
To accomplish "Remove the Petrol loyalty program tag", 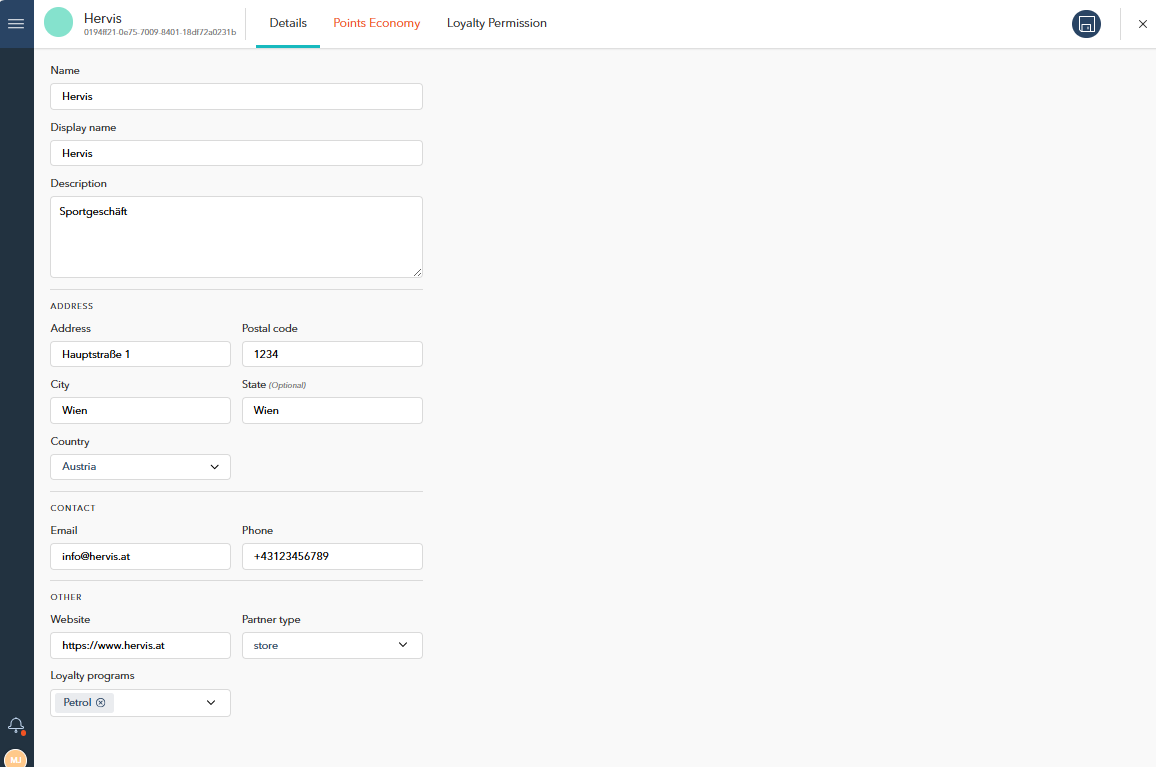I will point(101,703).
